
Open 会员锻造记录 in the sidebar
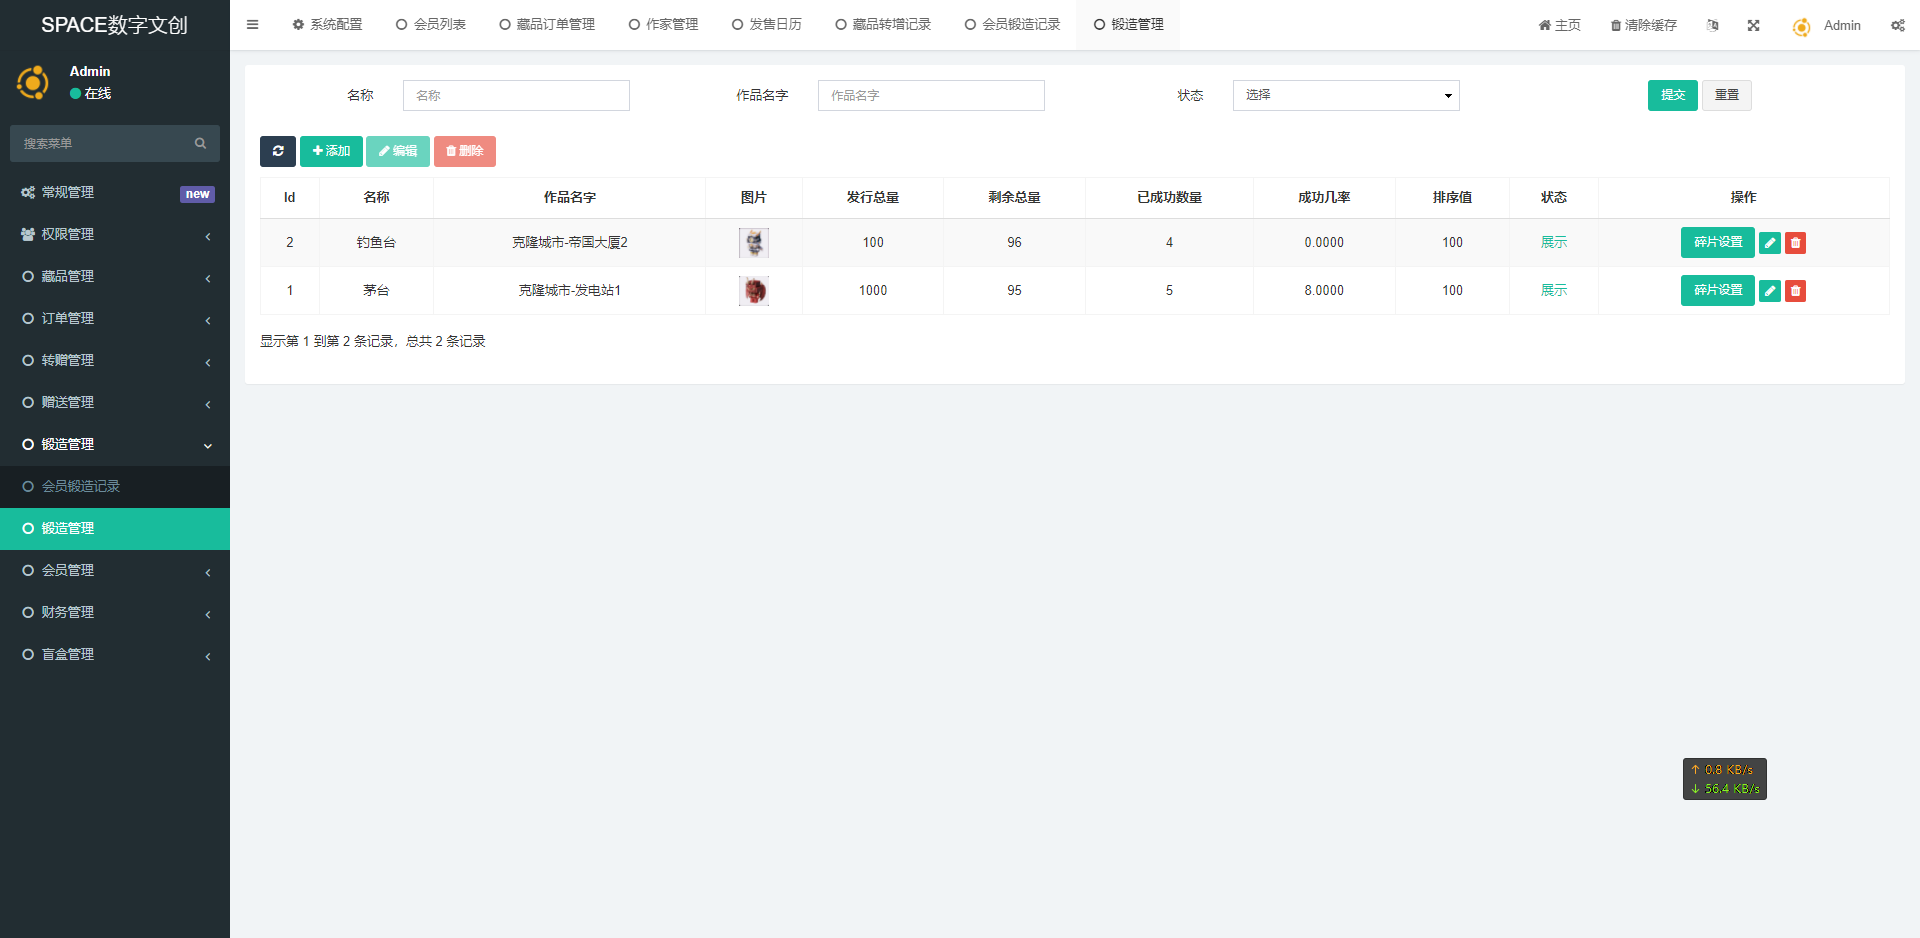80,486
